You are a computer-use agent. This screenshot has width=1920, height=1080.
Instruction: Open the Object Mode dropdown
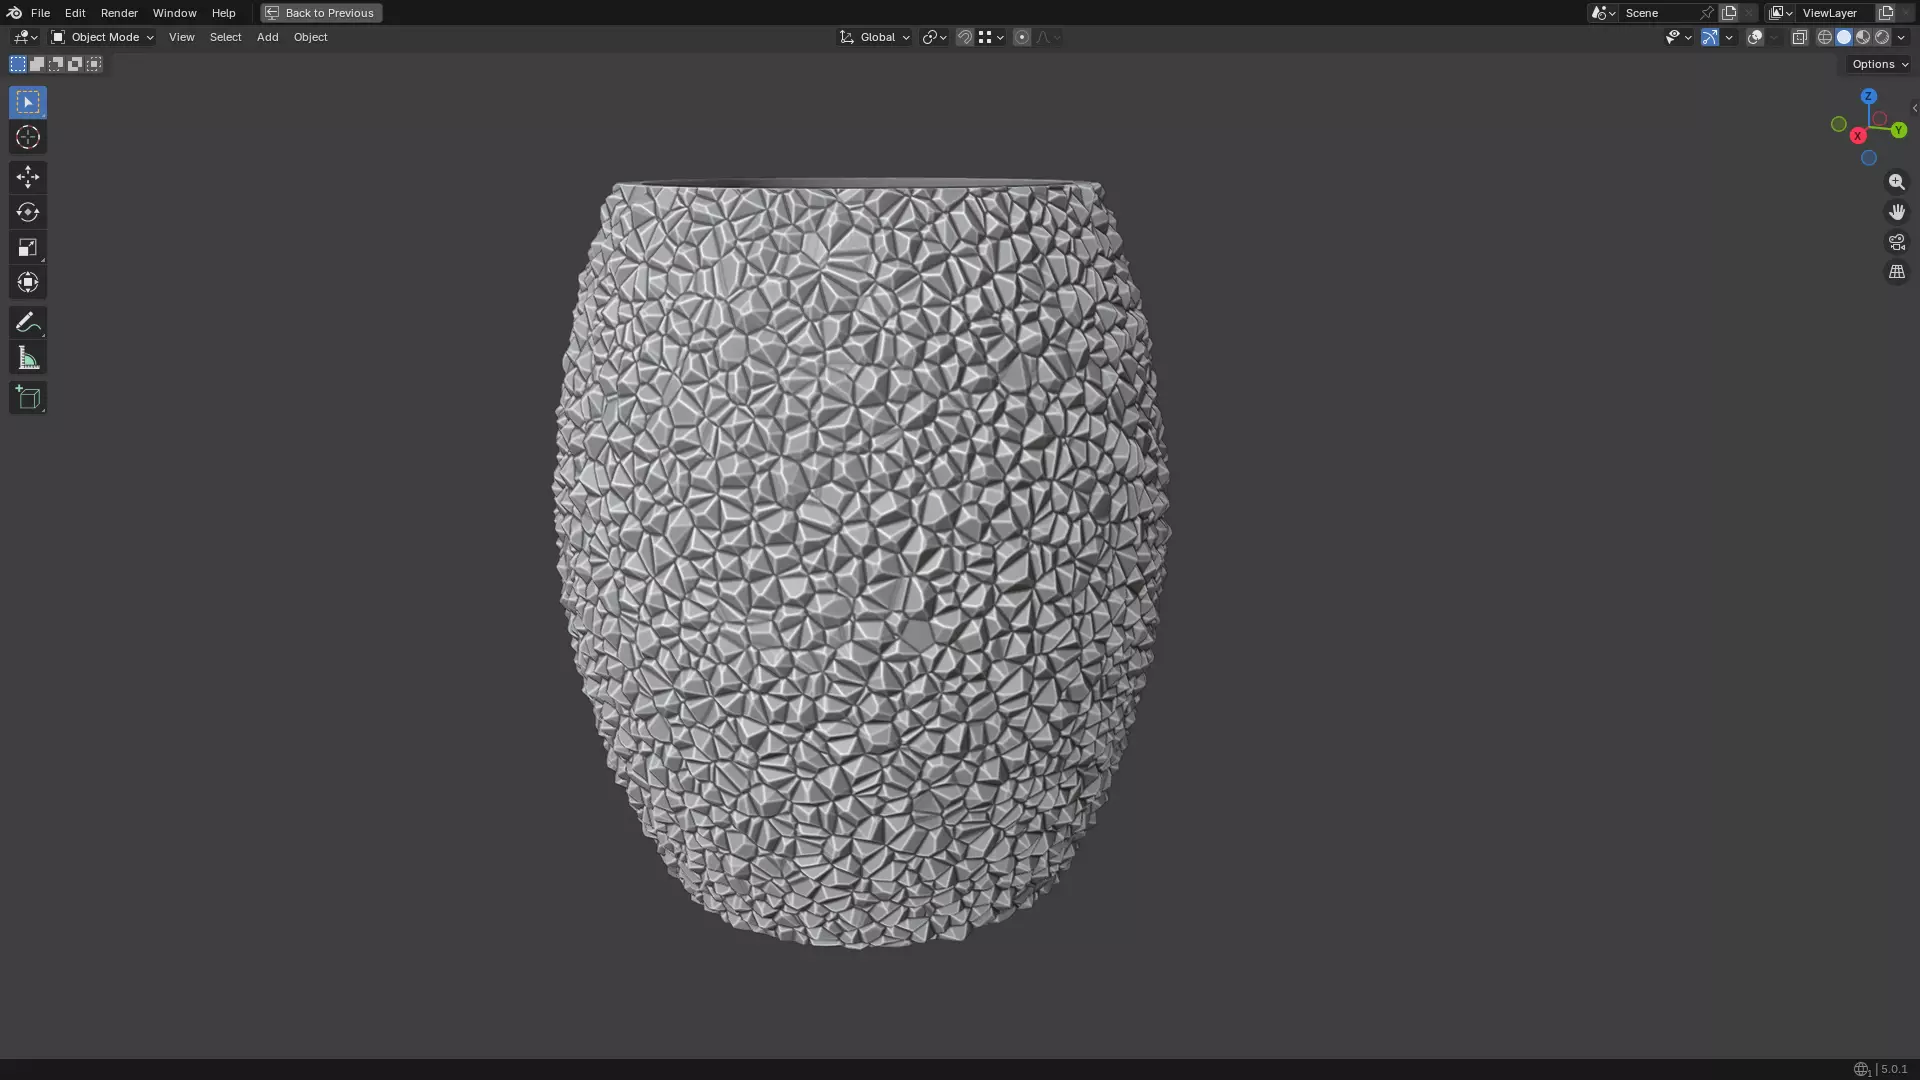[102, 37]
